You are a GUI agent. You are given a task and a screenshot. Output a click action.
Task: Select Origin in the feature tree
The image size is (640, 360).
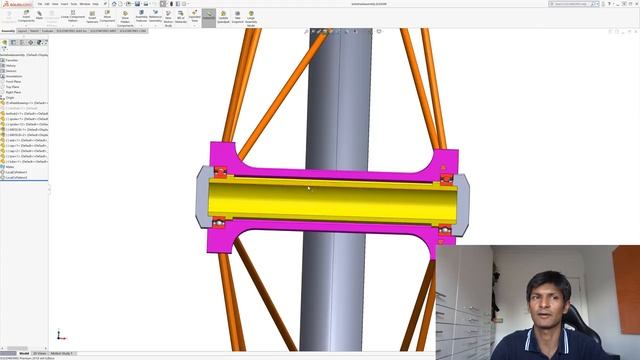[x=10, y=98]
